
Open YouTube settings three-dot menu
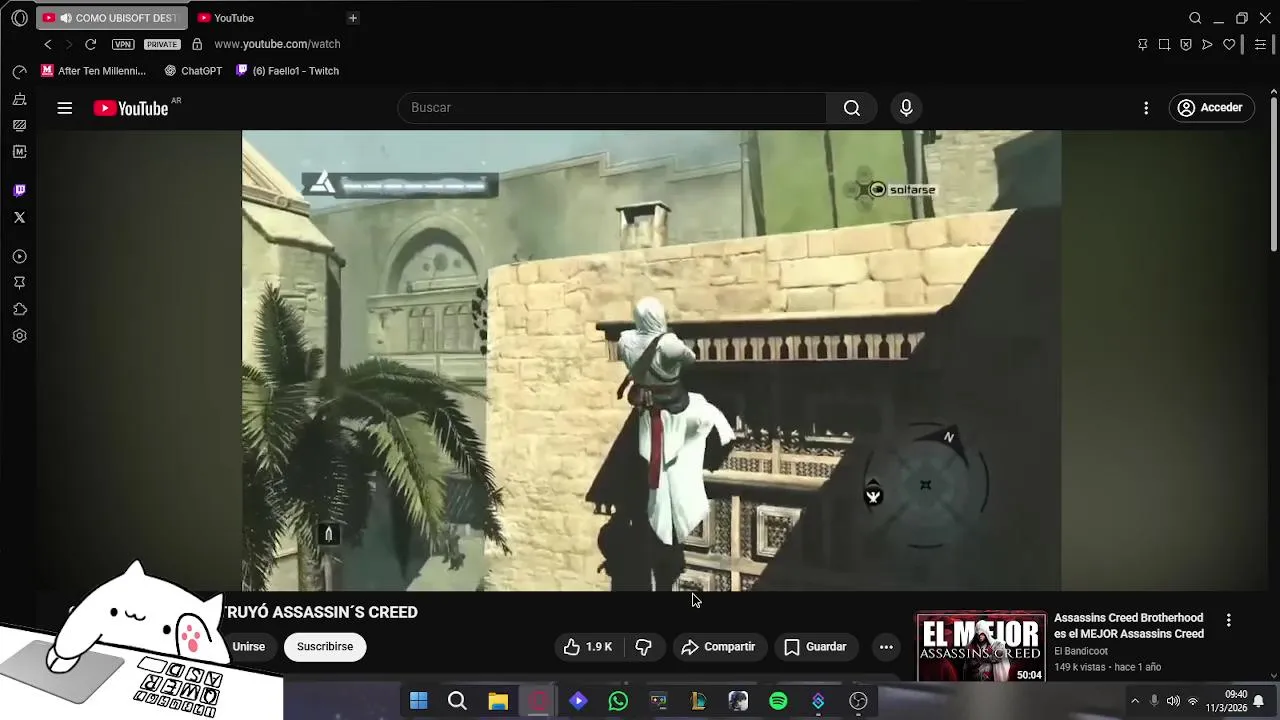(x=1146, y=108)
